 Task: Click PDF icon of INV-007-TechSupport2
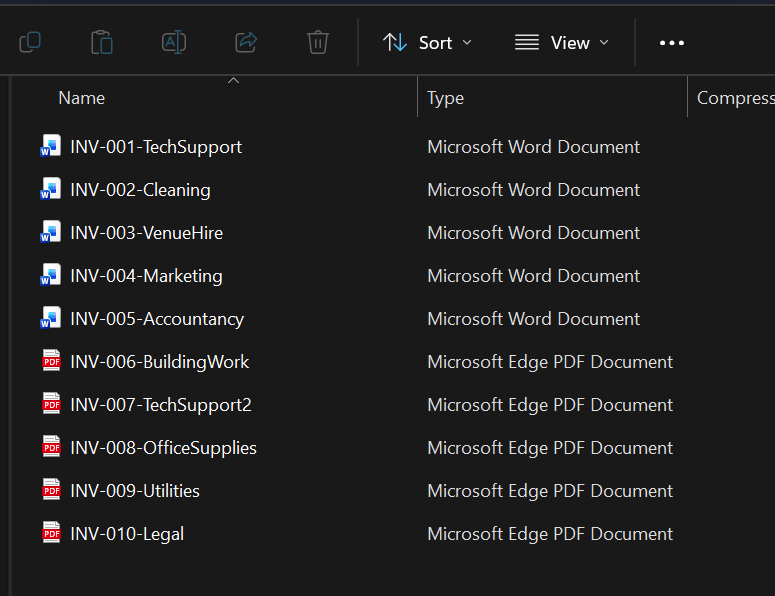(51, 404)
